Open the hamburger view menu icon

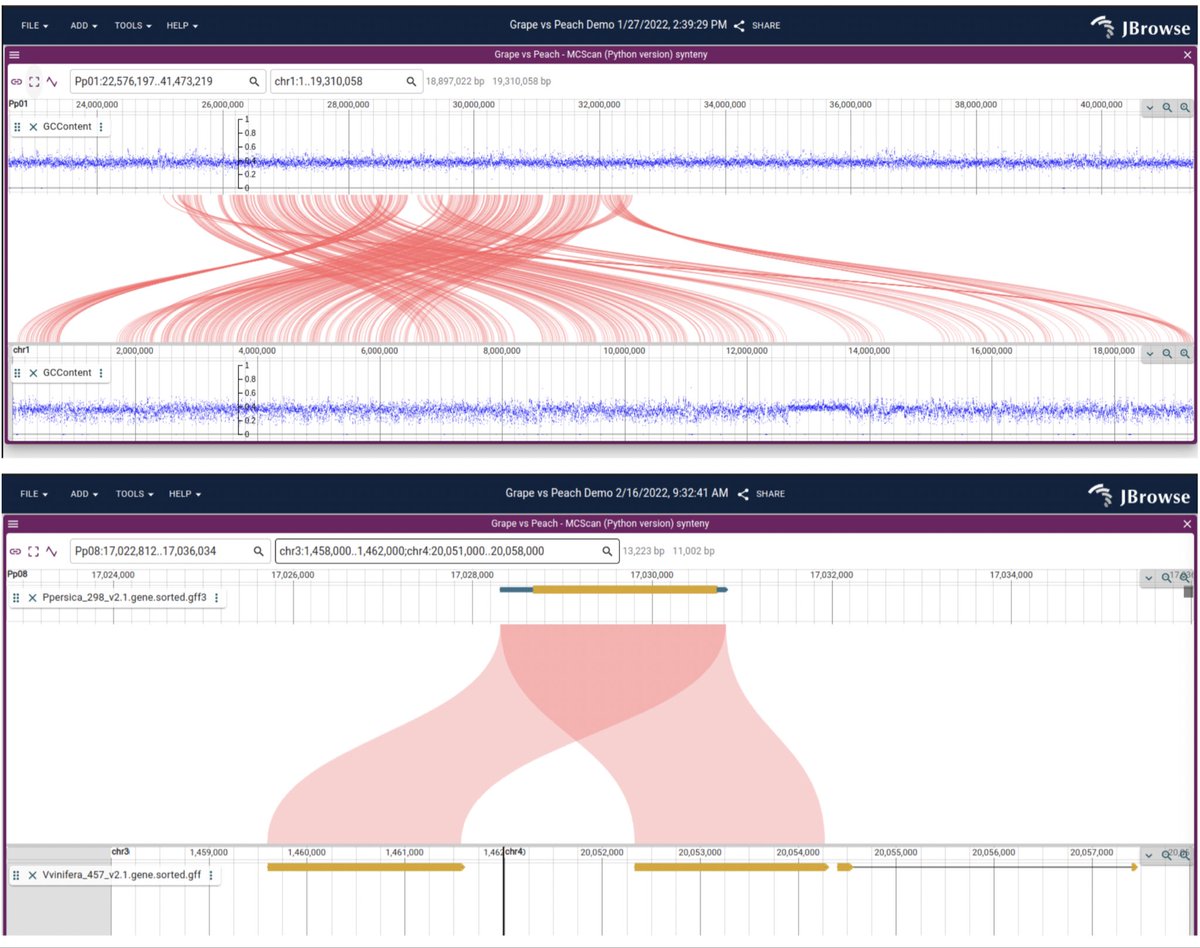coord(13,55)
